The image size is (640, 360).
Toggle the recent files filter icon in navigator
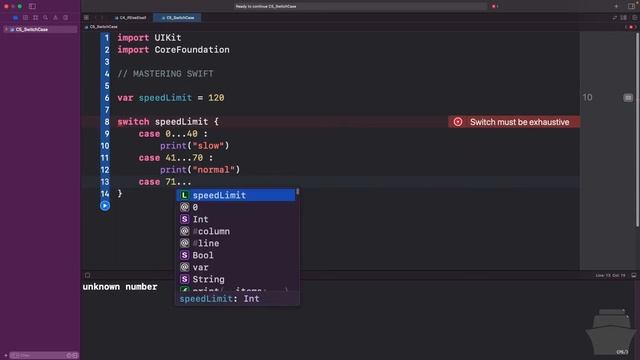tap(69, 356)
